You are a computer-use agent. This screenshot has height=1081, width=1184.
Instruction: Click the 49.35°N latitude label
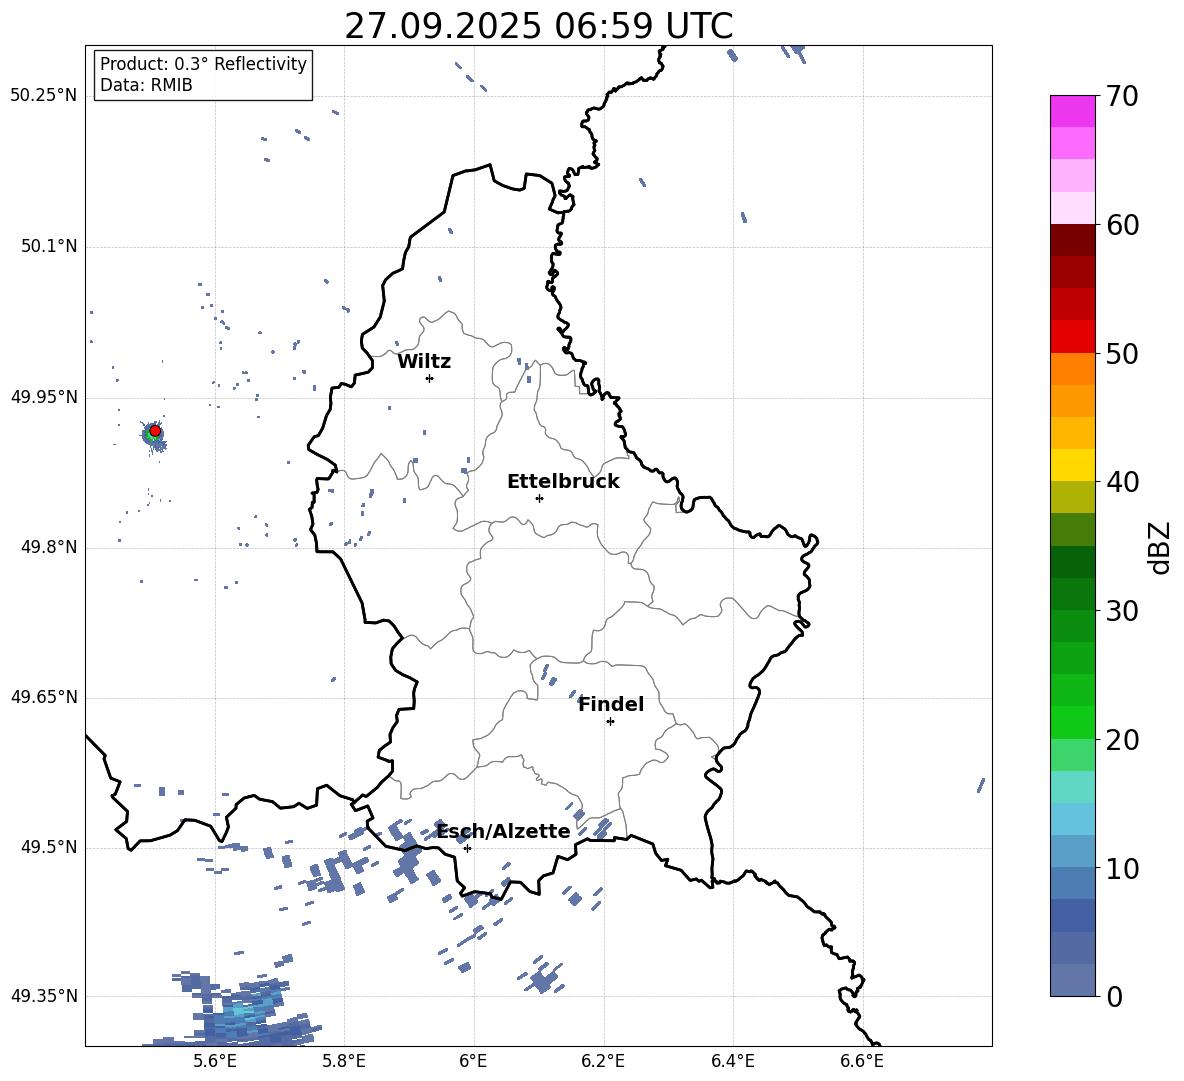[44, 996]
